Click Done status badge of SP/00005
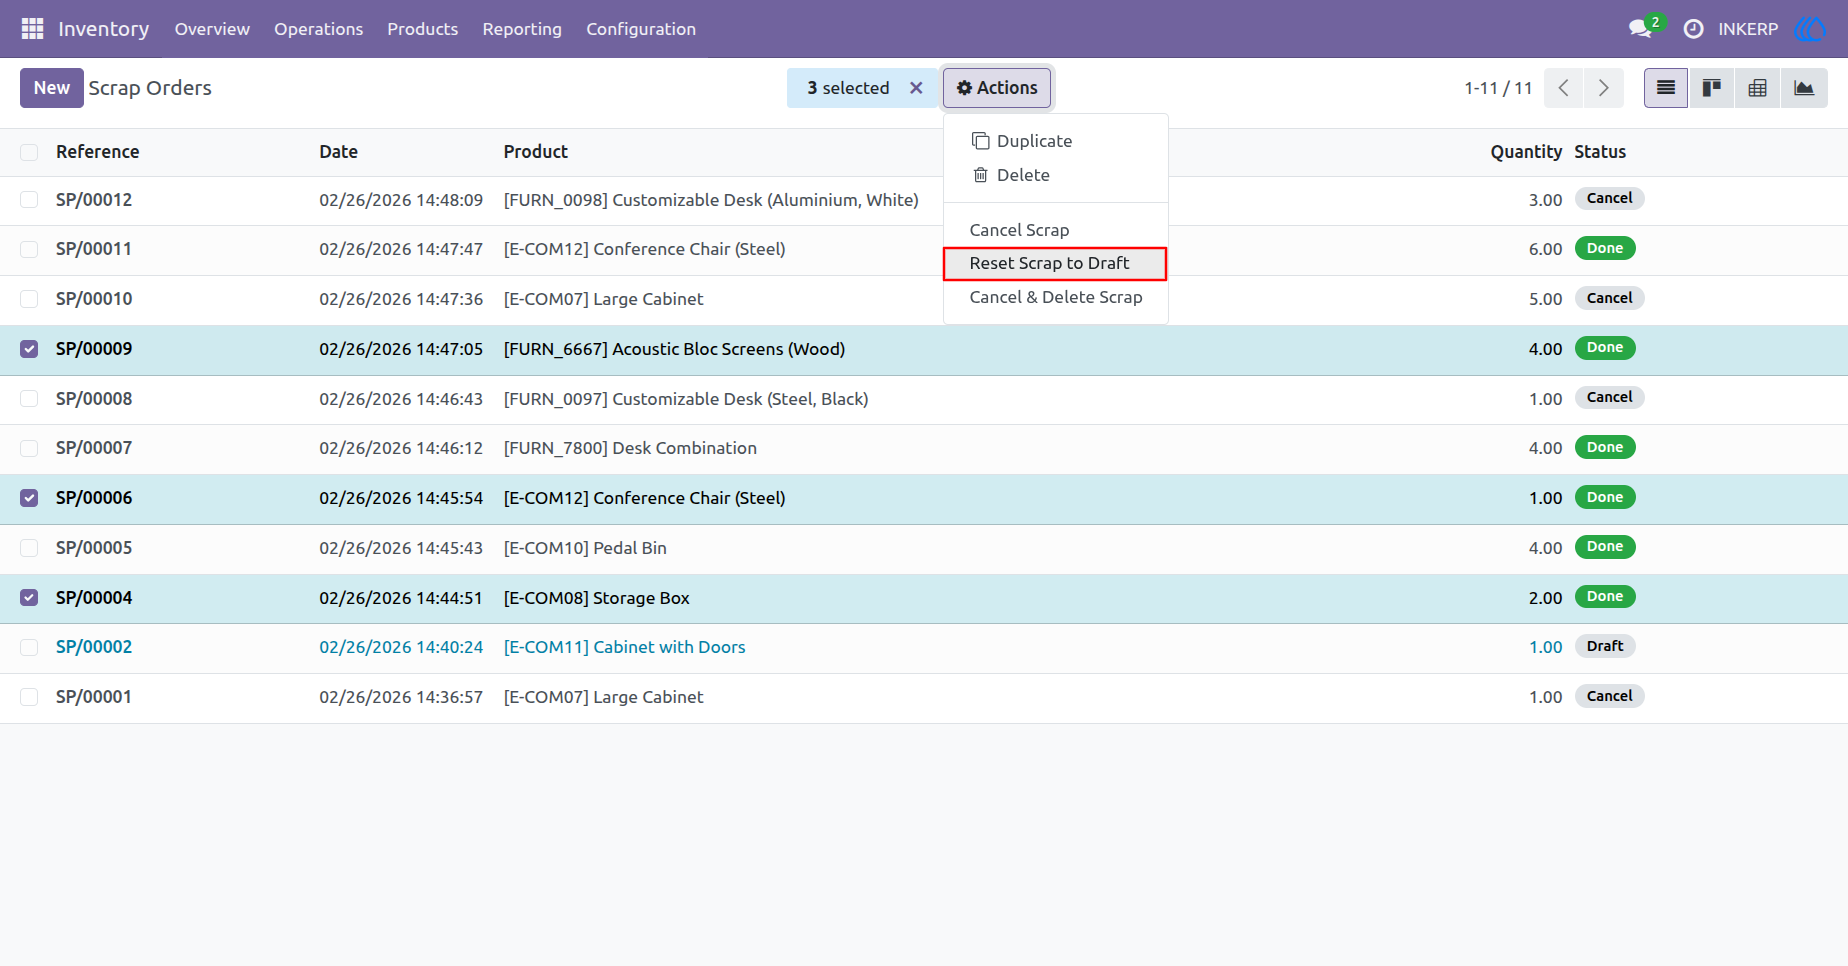Image resolution: width=1848 pixels, height=966 pixels. (x=1605, y=547)
